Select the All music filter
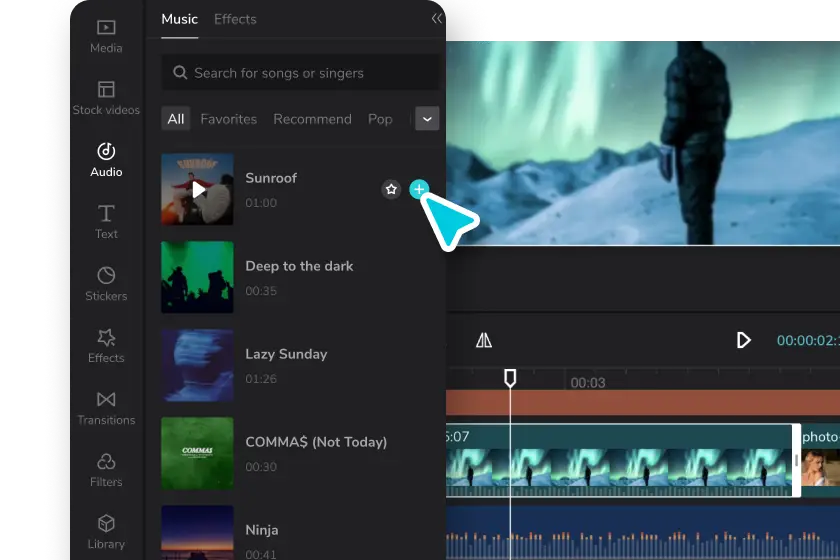Viewport: 840px width, 560px height. tap(176, 118)
